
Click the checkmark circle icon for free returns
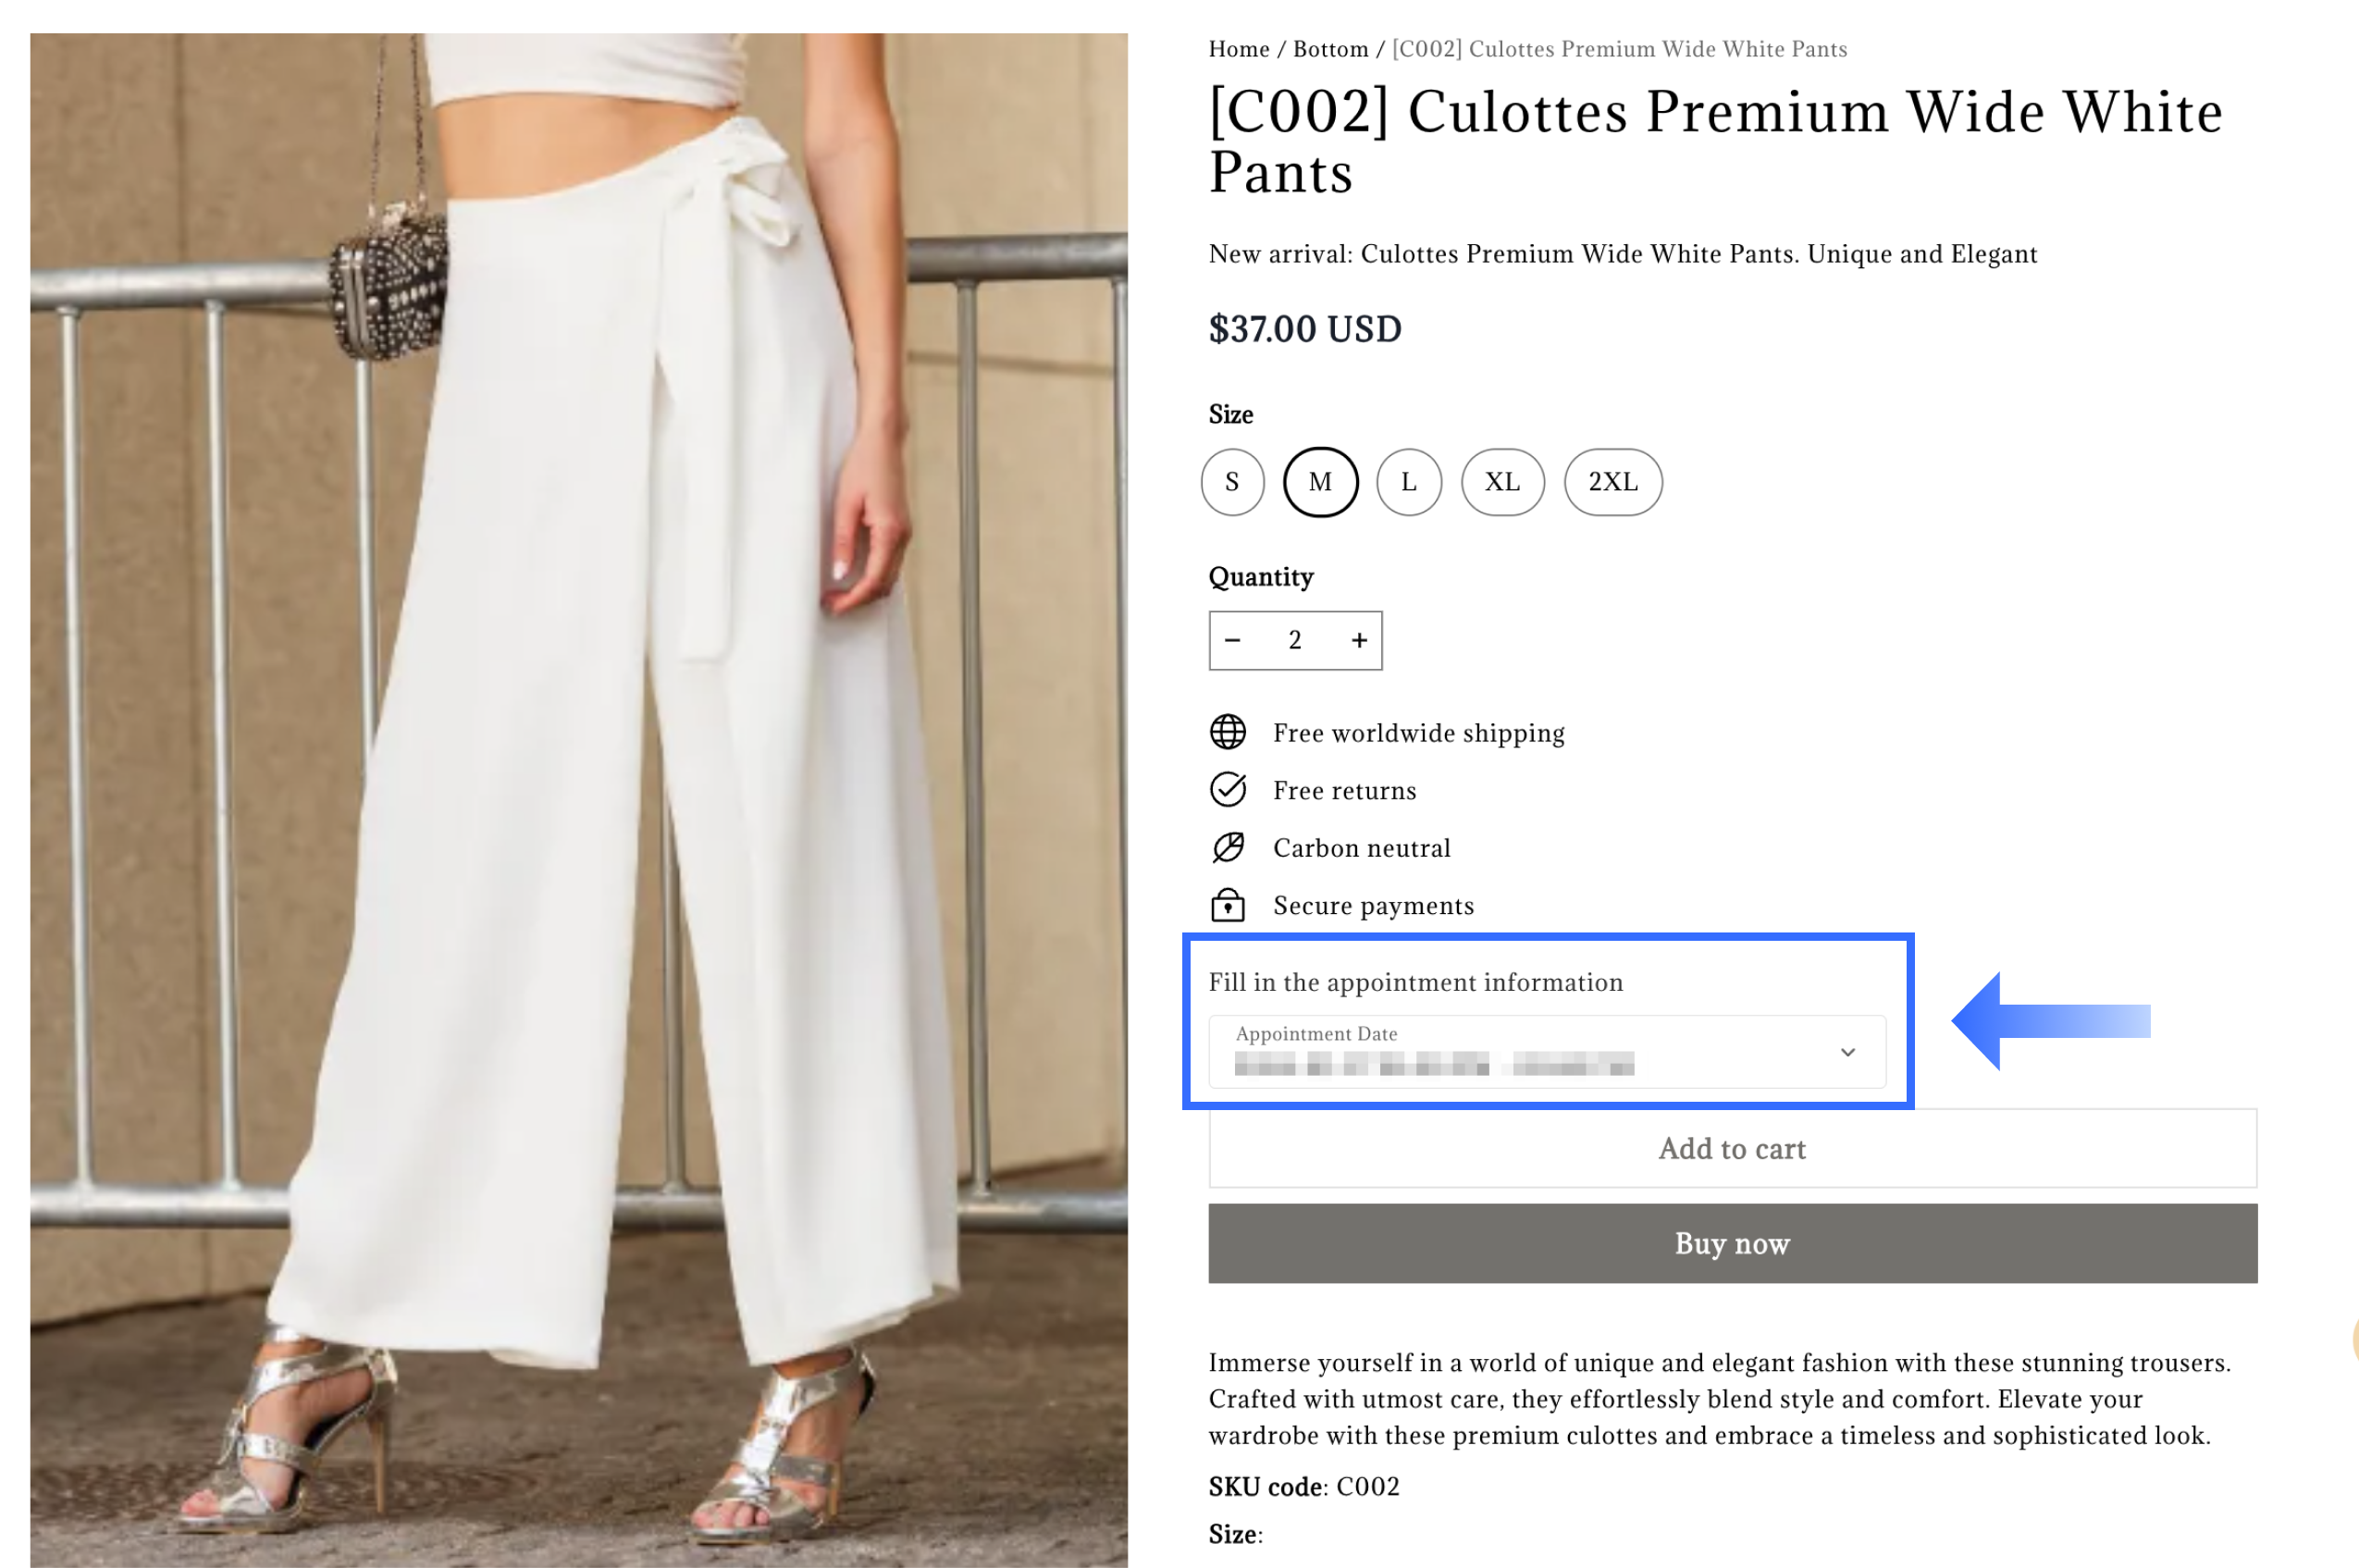[1227, 790]
